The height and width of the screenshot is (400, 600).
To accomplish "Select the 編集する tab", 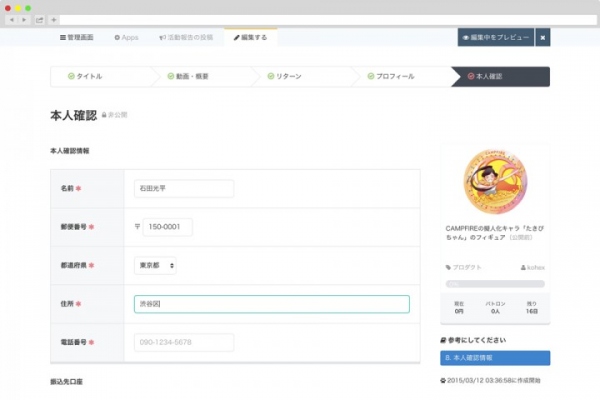I will (x=251, y=38).
